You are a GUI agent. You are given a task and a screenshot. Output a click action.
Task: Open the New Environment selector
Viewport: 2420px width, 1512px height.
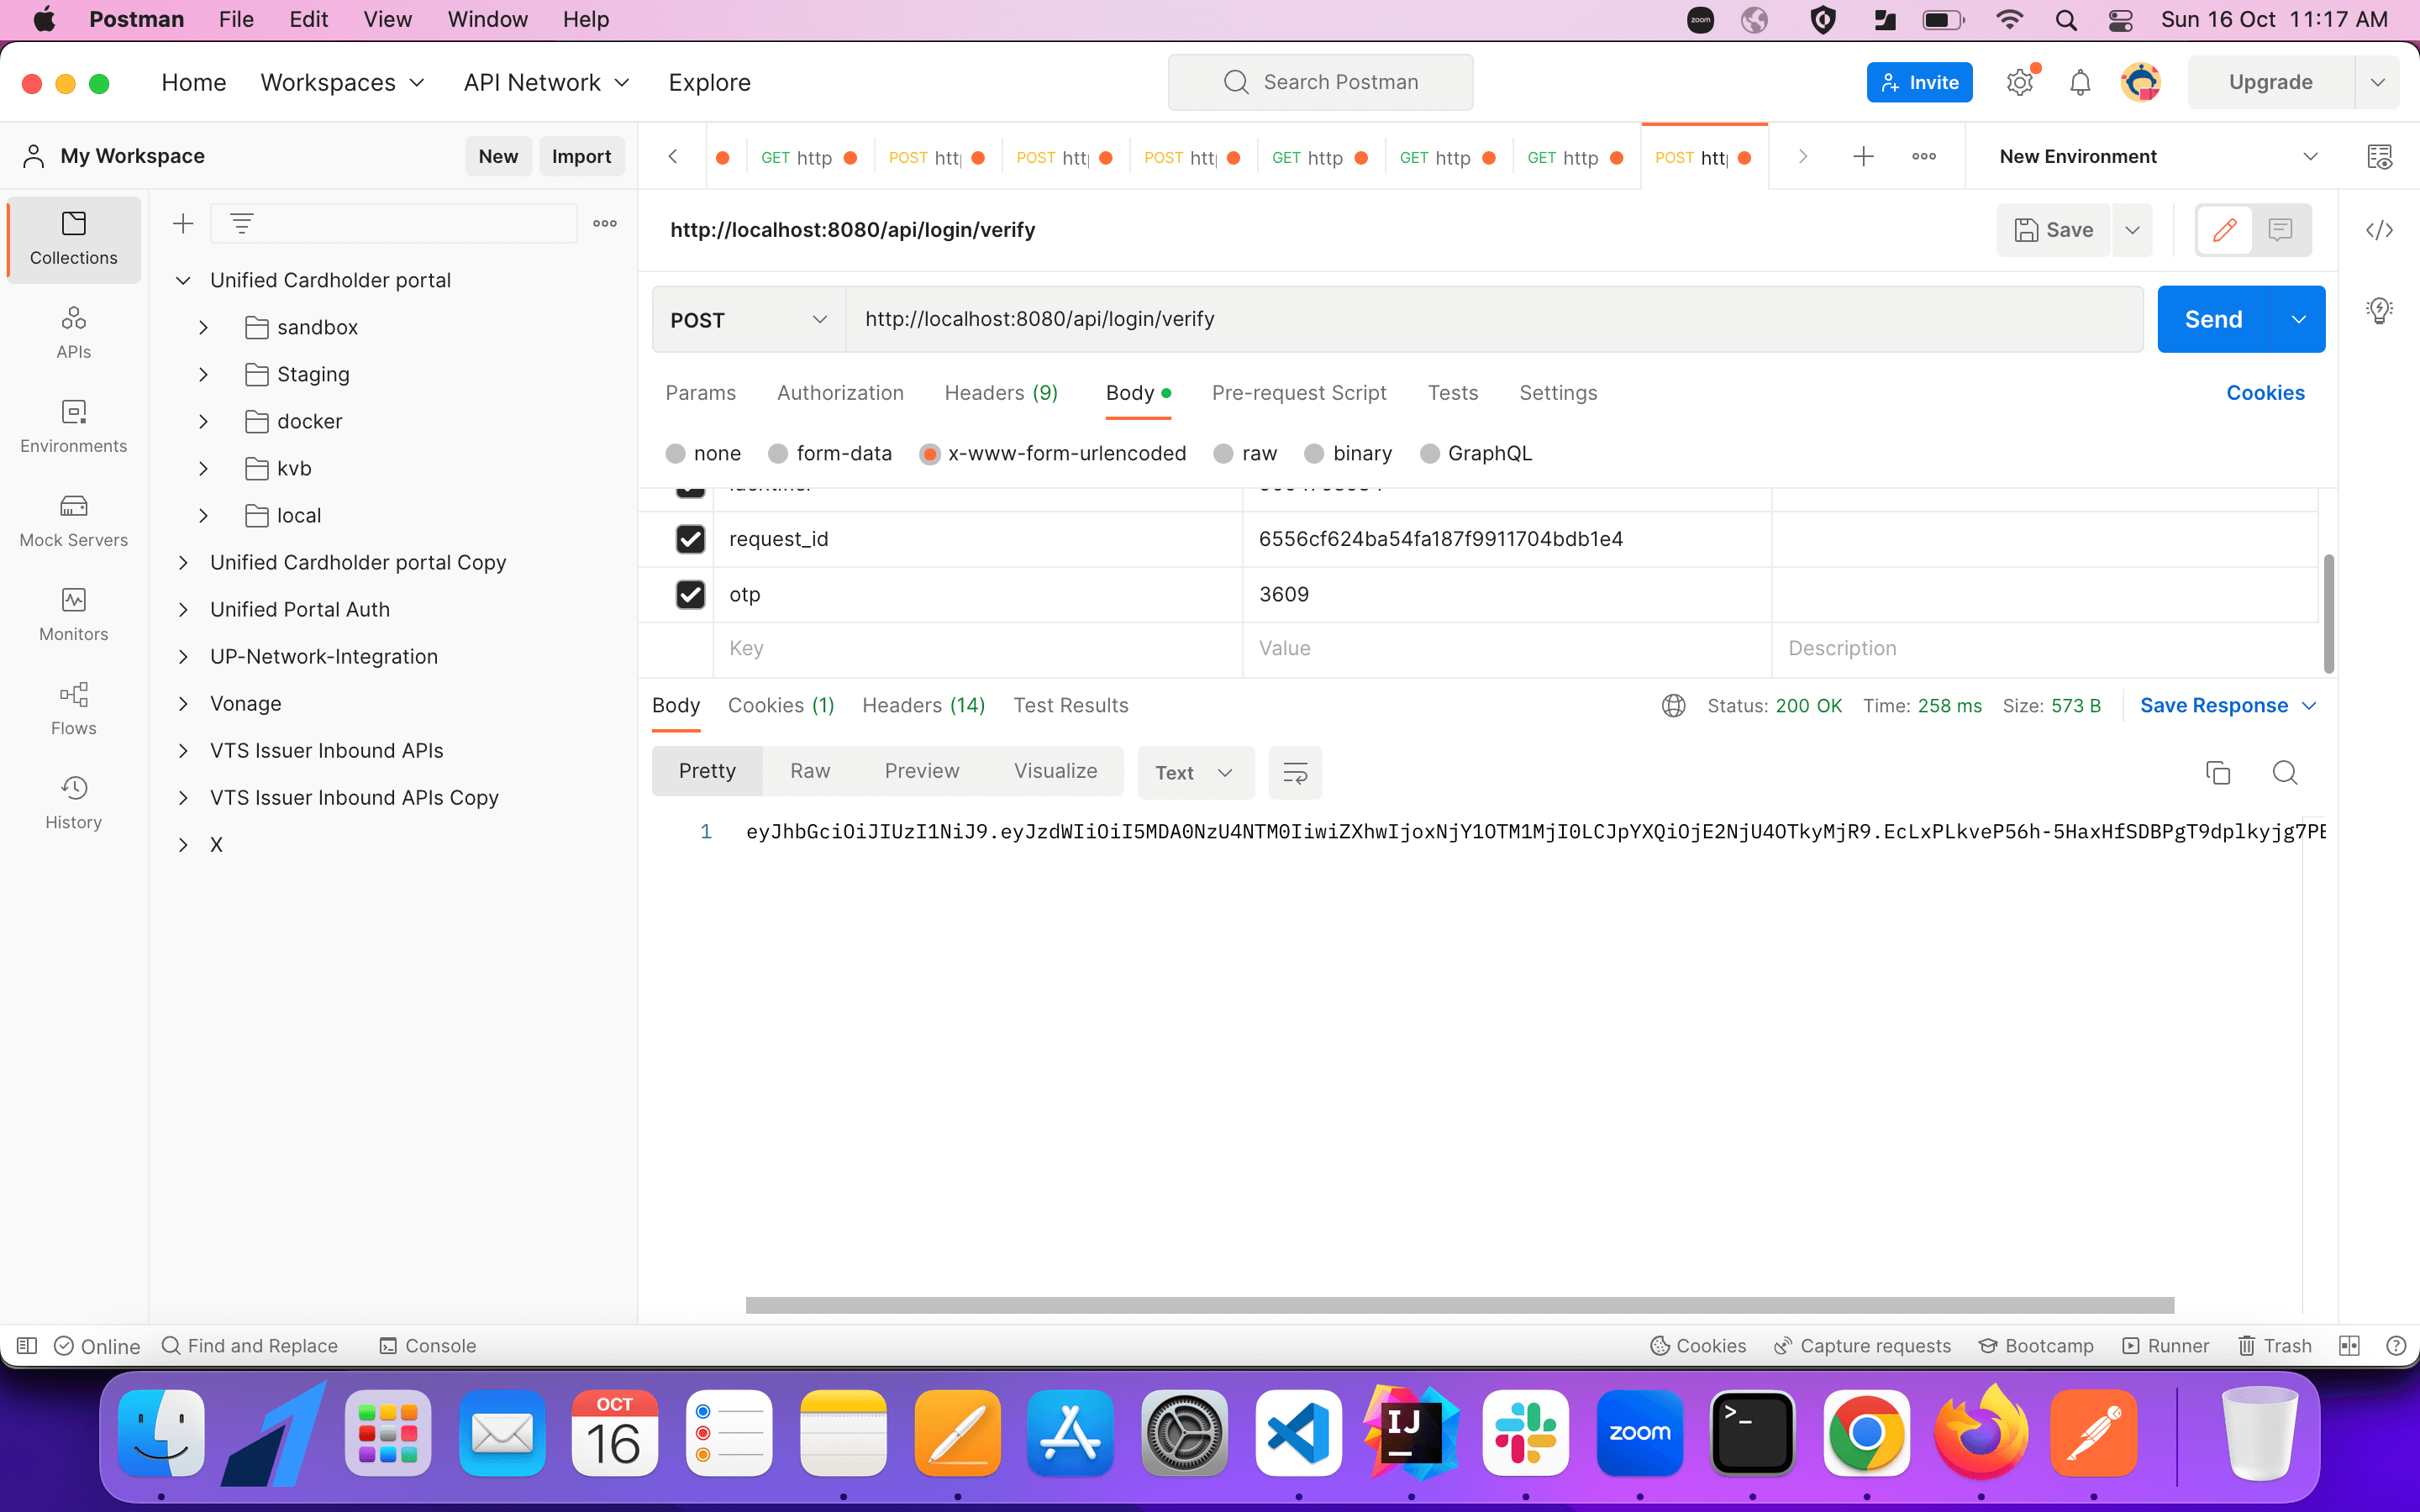tap(2157, 156)
